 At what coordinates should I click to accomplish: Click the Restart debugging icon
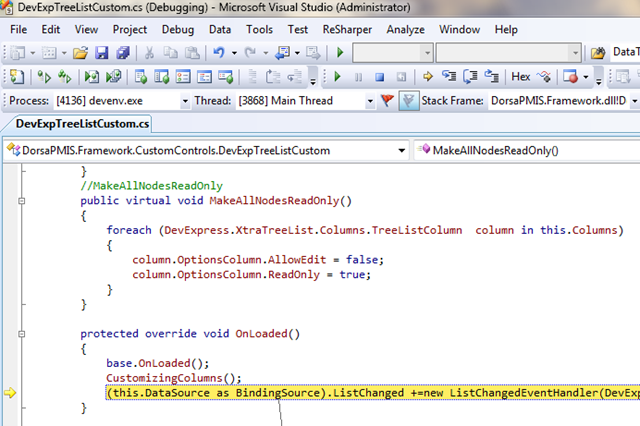pos(401,77)
